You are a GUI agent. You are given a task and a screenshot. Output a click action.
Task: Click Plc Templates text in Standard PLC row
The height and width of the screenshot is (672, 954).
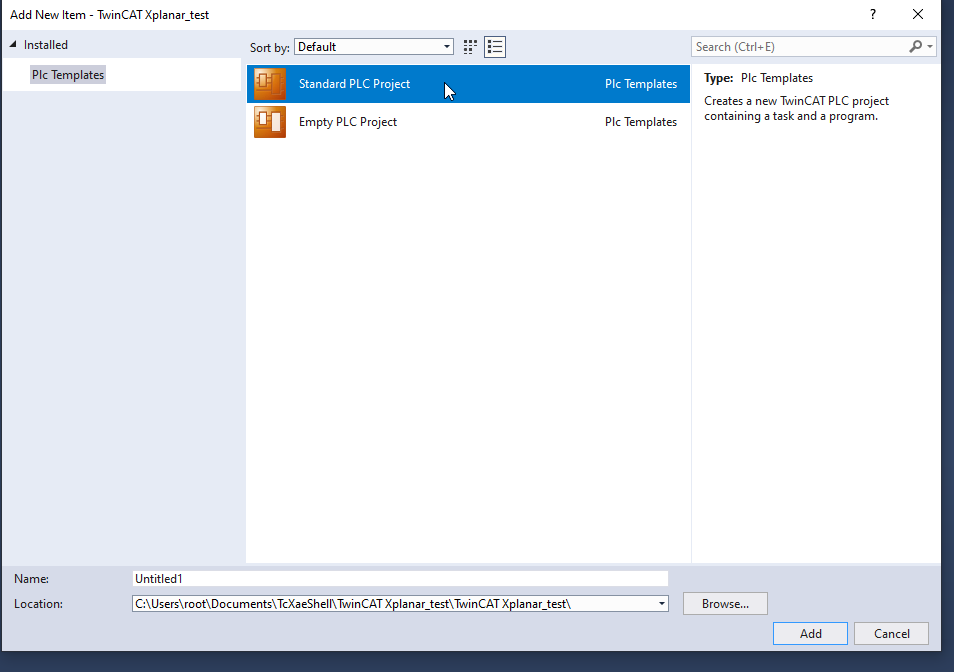click(x=641, y=84)
